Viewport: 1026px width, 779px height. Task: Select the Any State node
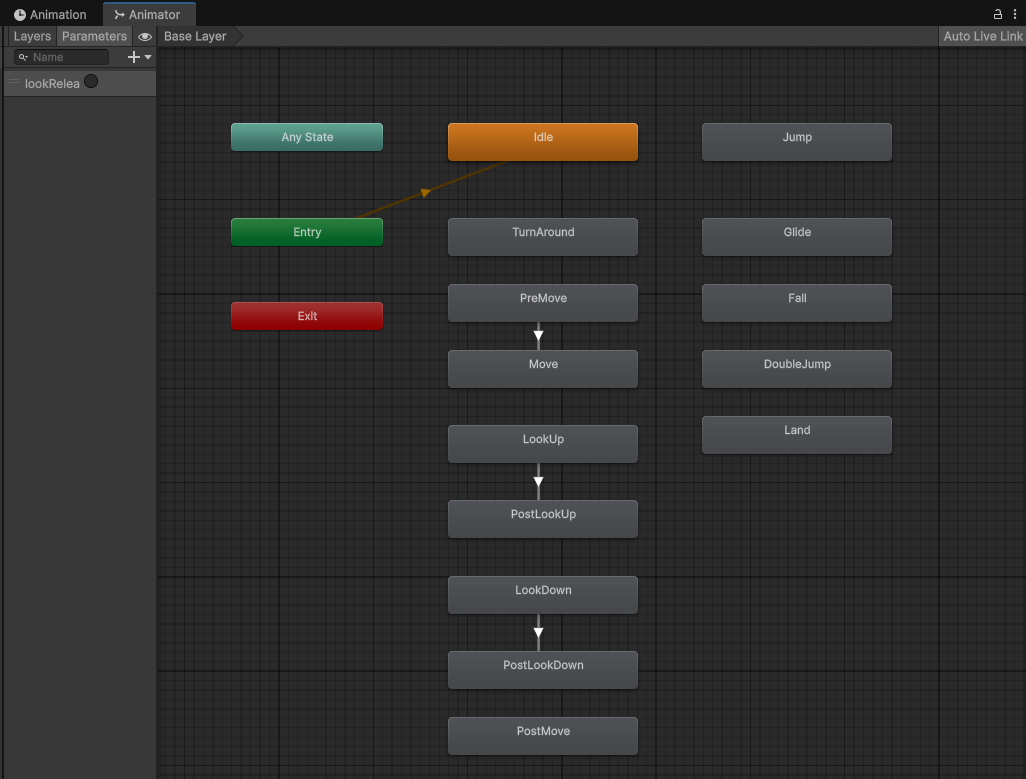[x=307, y=137]
